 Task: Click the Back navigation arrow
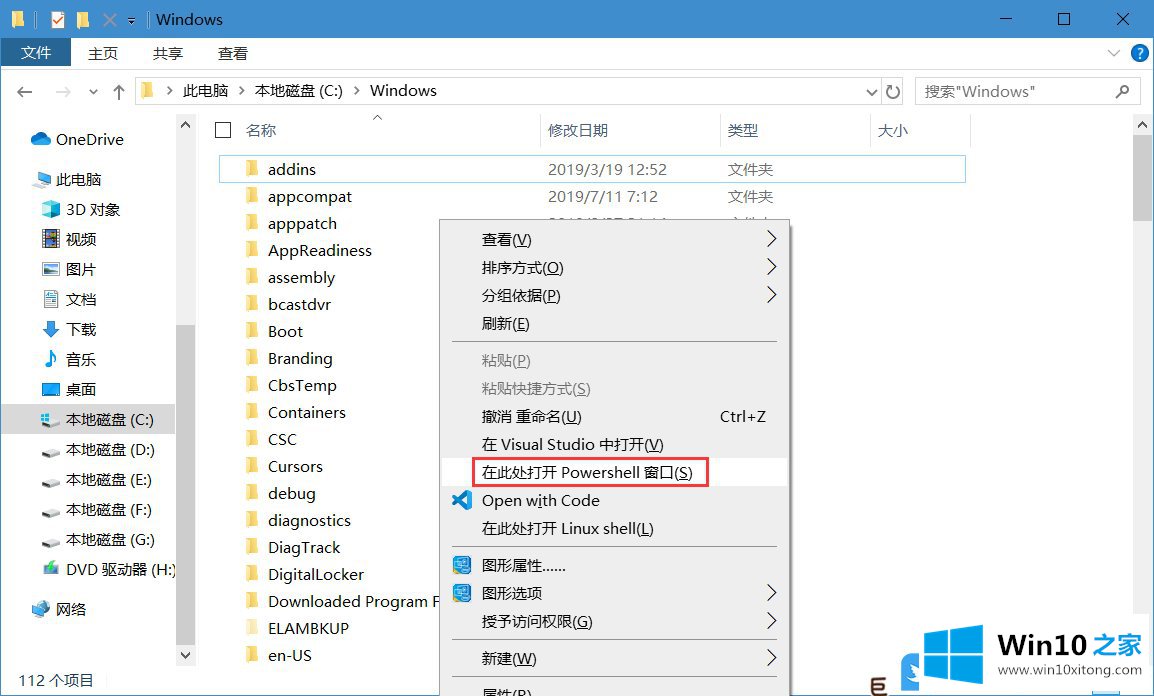click(x=25, y=92)
